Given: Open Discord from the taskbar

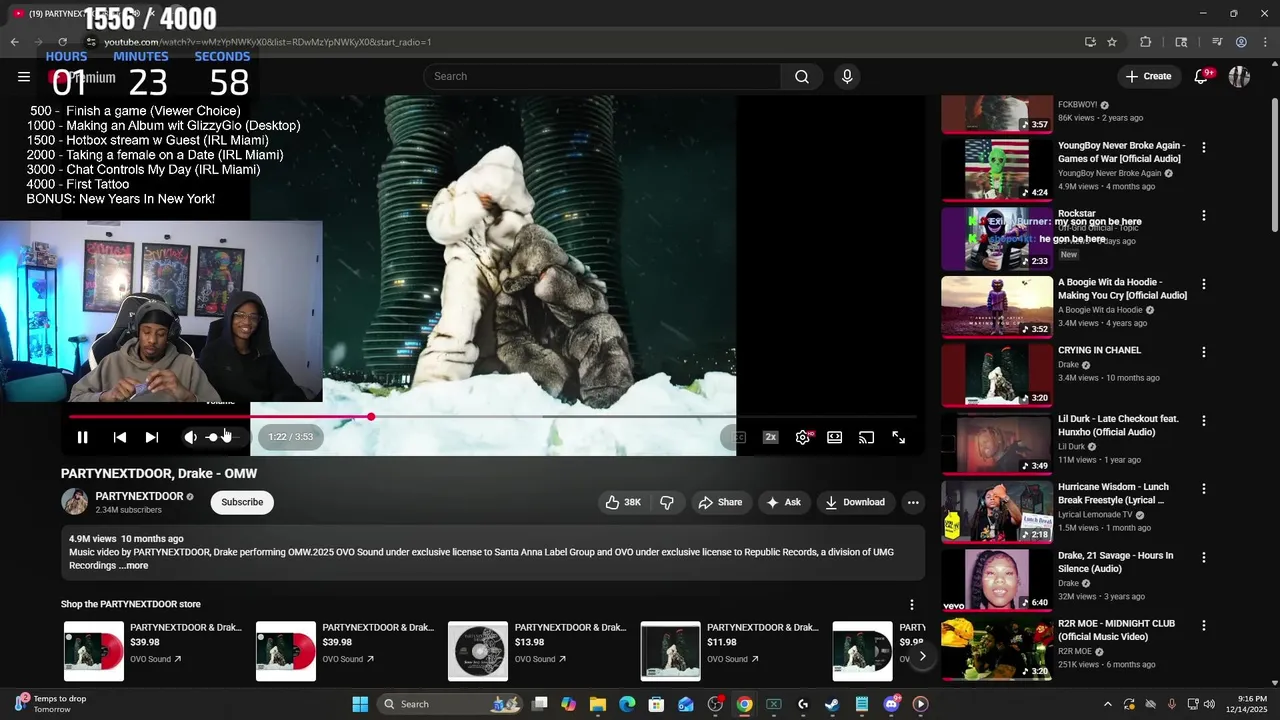Looking at the screenshot, I should [x=891, y=704].
